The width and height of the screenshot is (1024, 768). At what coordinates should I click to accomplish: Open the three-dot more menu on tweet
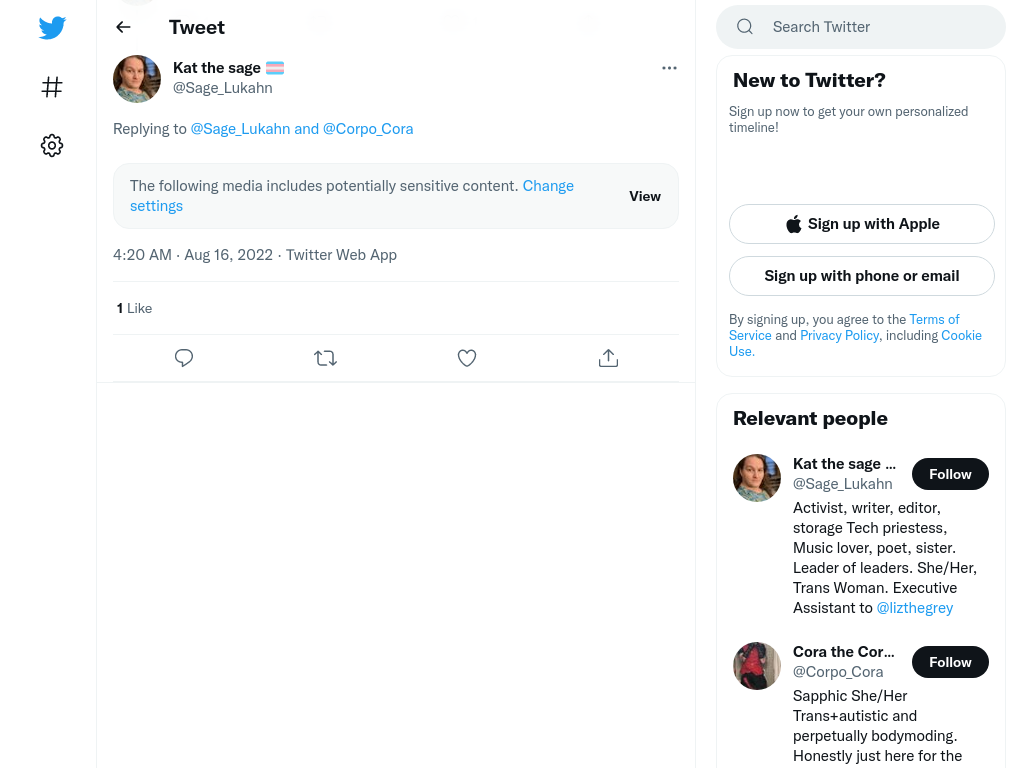(x=669, y=68)
